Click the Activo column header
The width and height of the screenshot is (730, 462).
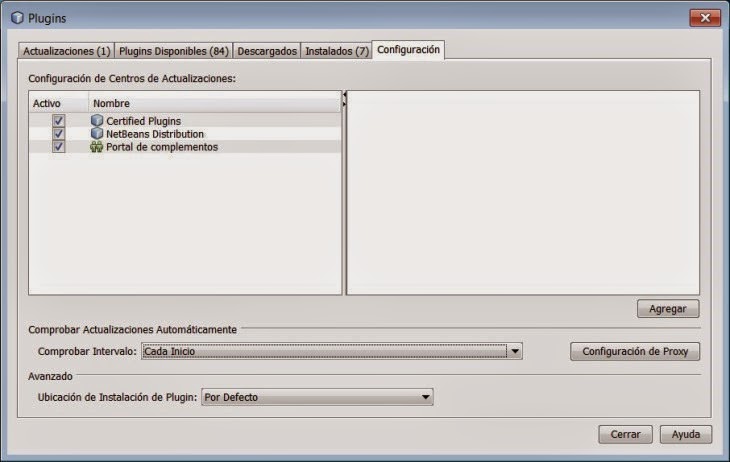pyautogui.click(x=59, y=103)
